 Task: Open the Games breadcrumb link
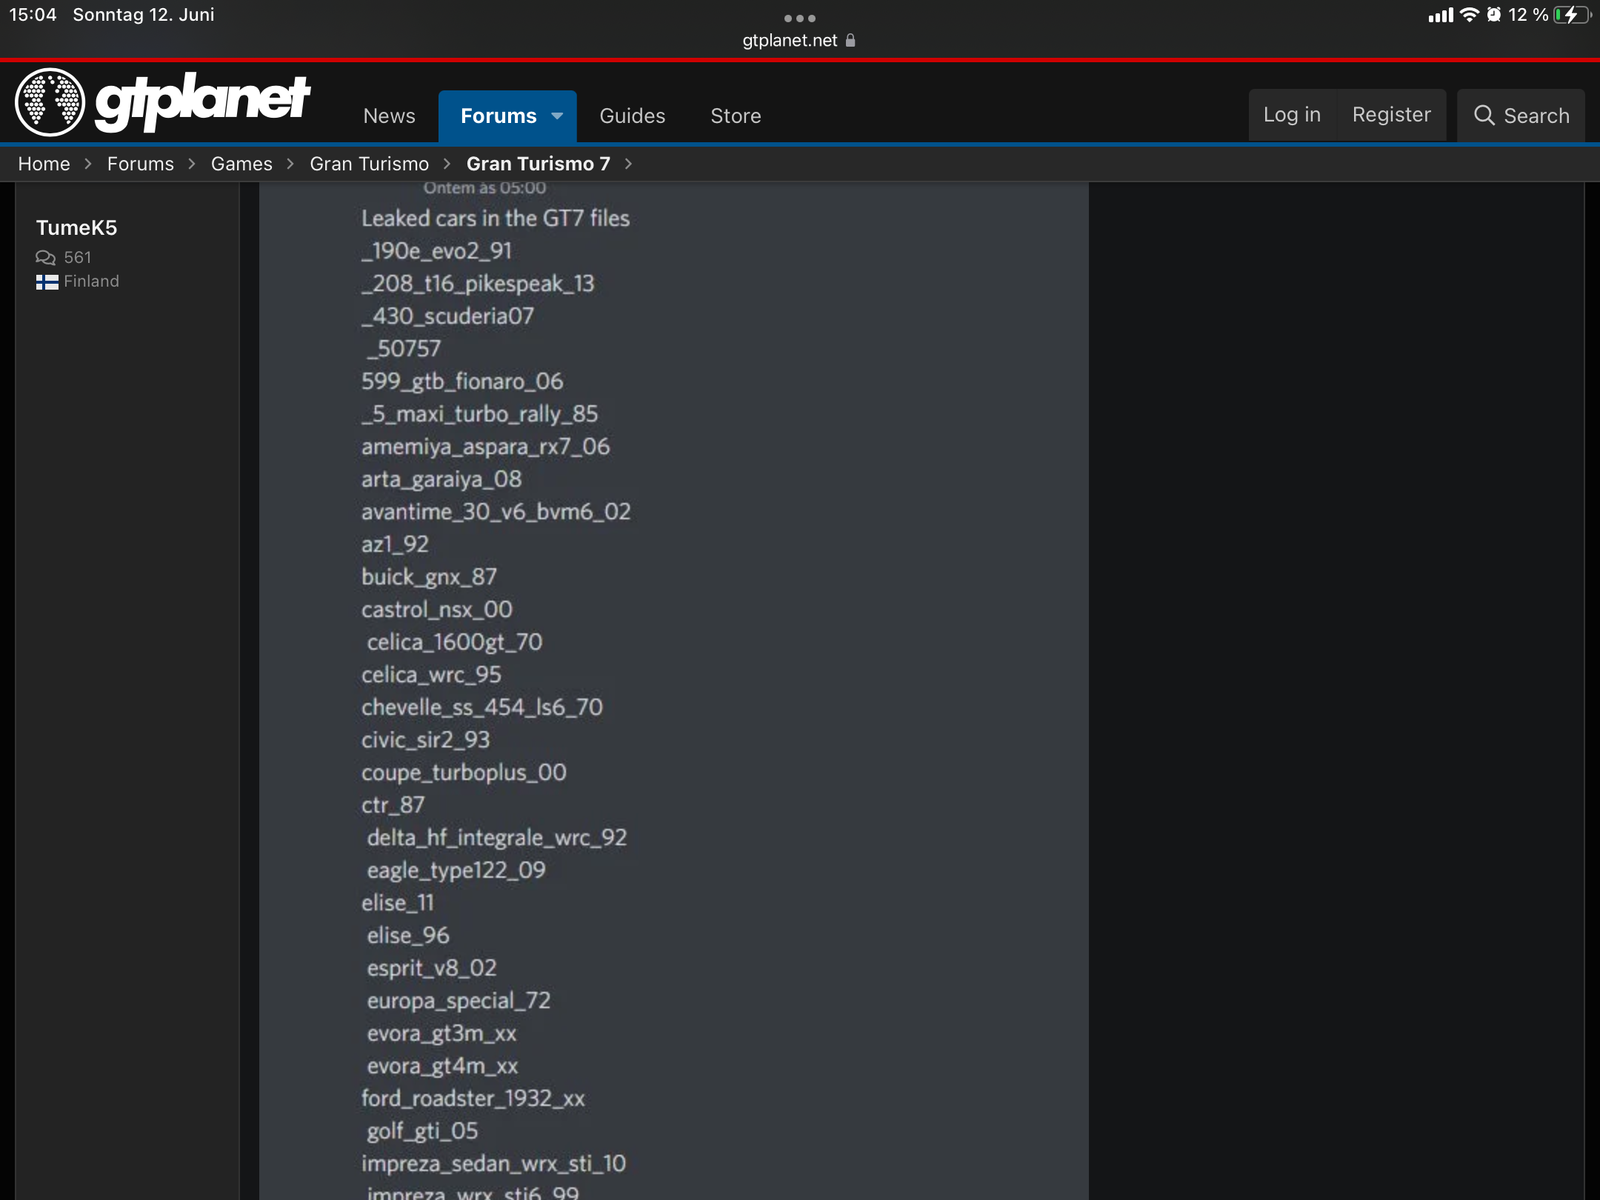point(241,164)
